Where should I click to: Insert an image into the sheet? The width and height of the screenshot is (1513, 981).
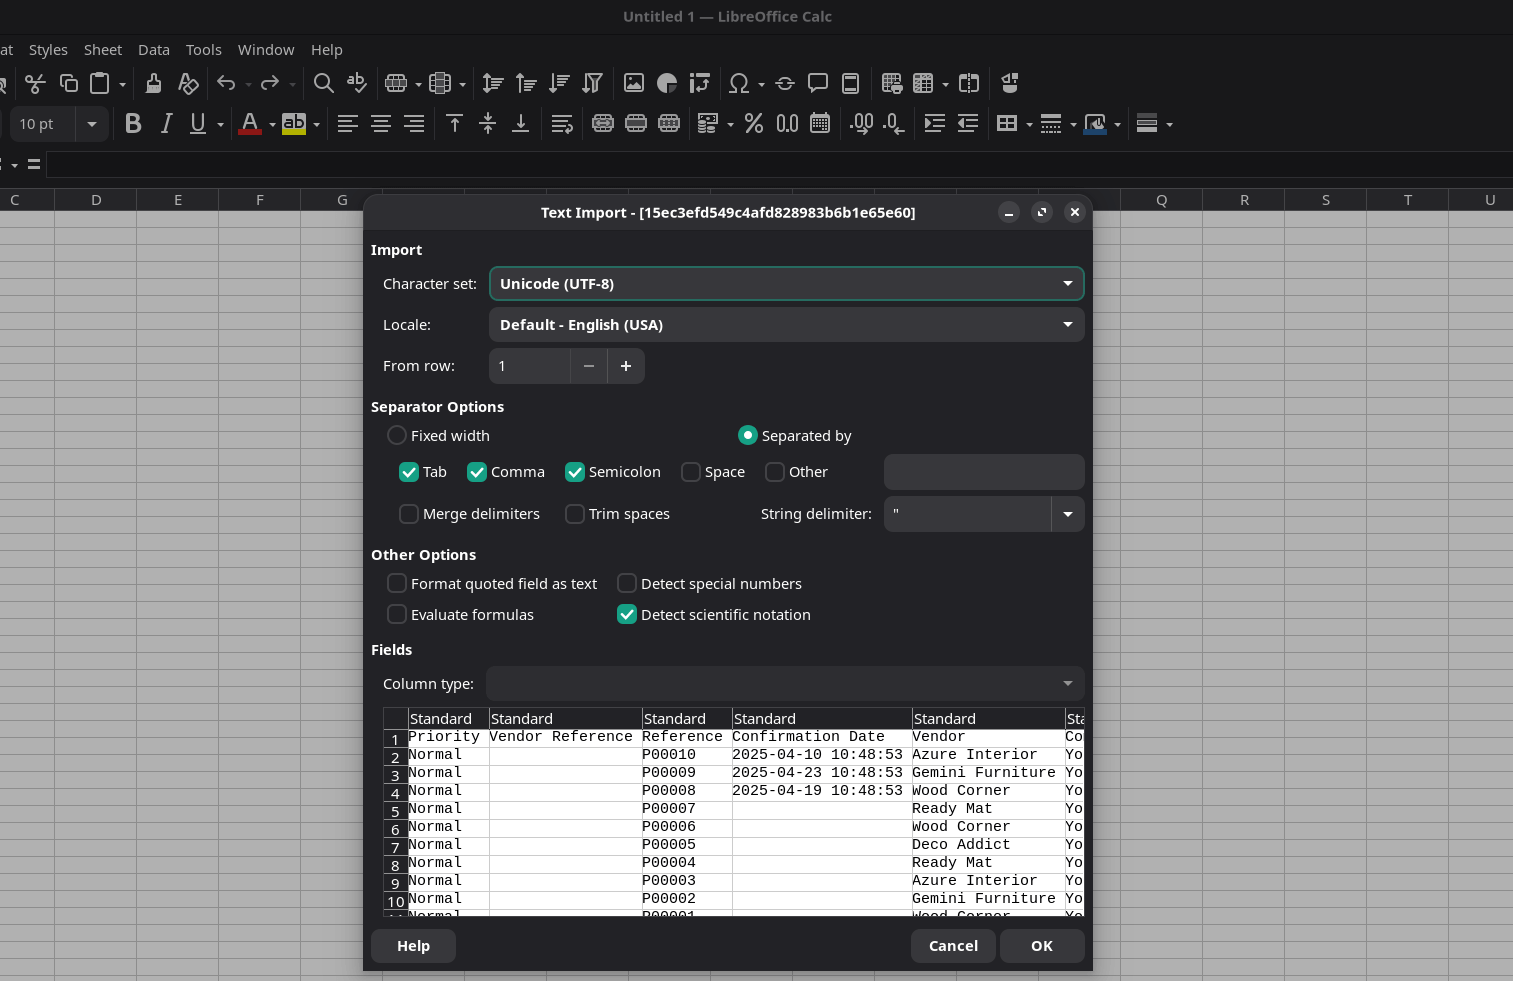click(634, 83)
